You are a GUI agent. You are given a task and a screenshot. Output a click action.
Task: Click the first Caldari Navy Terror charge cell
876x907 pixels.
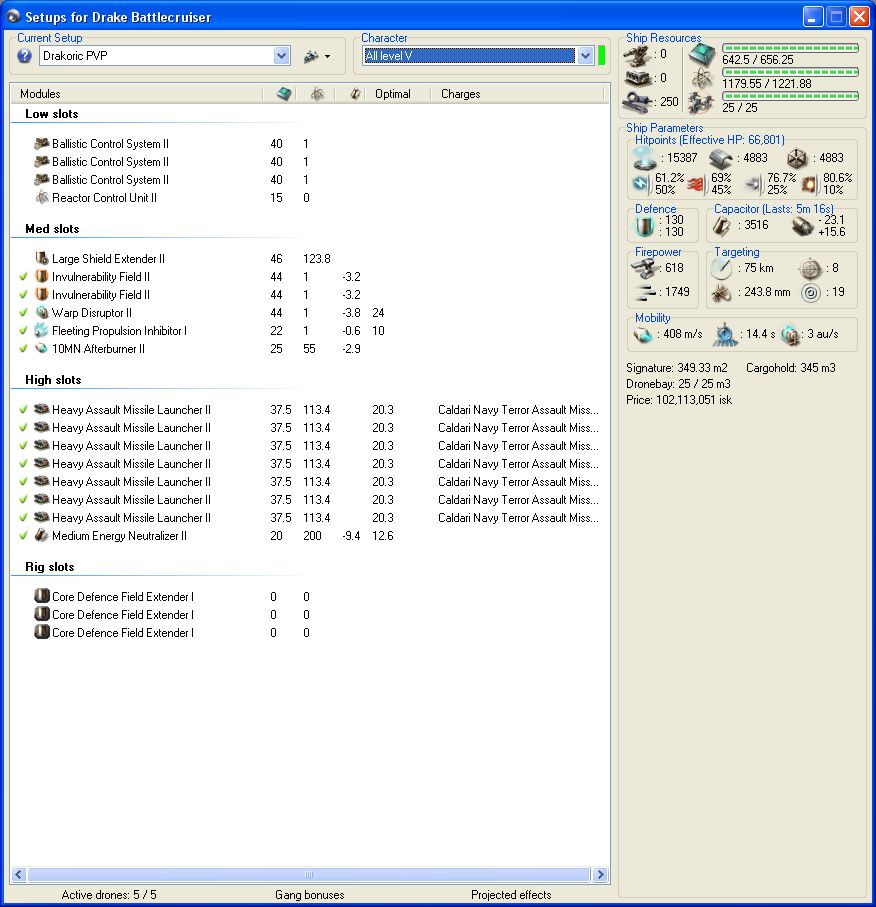click(518, 410)
